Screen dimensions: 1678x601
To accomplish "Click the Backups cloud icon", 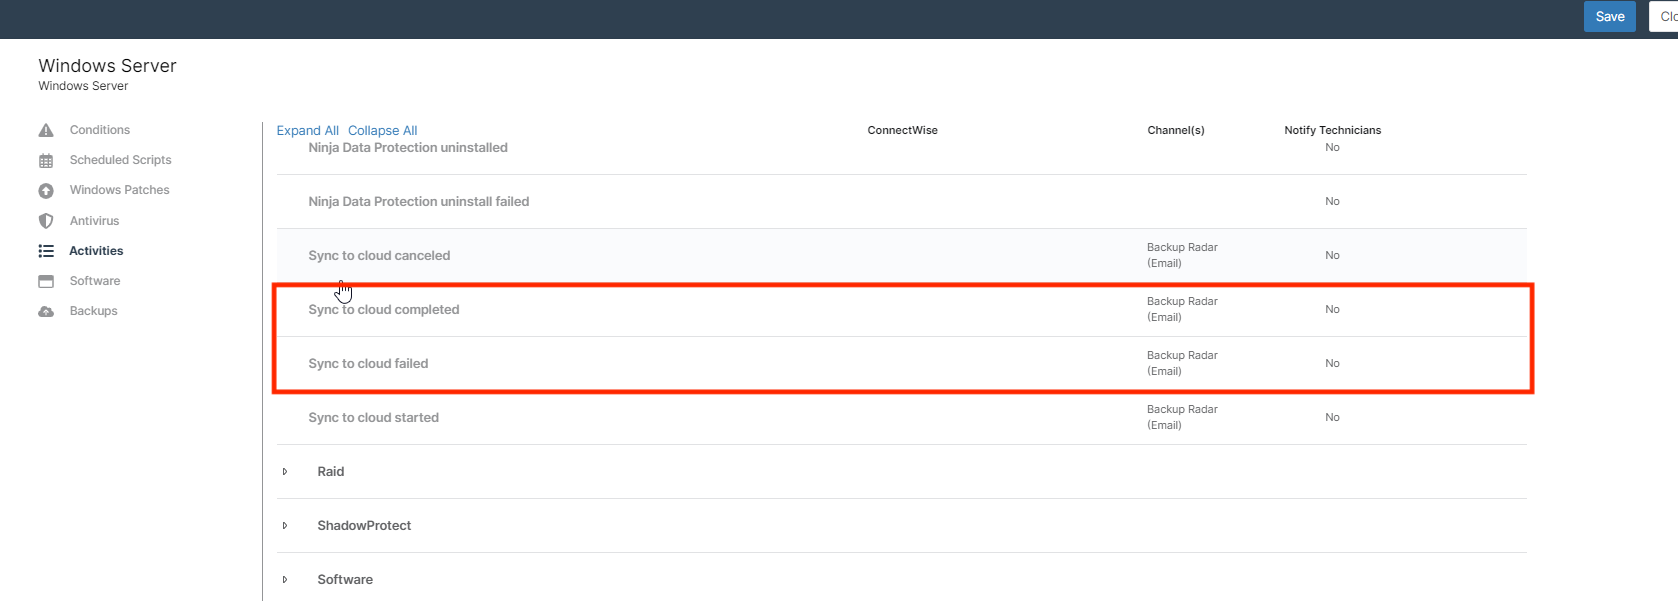I will coord(46,312).
